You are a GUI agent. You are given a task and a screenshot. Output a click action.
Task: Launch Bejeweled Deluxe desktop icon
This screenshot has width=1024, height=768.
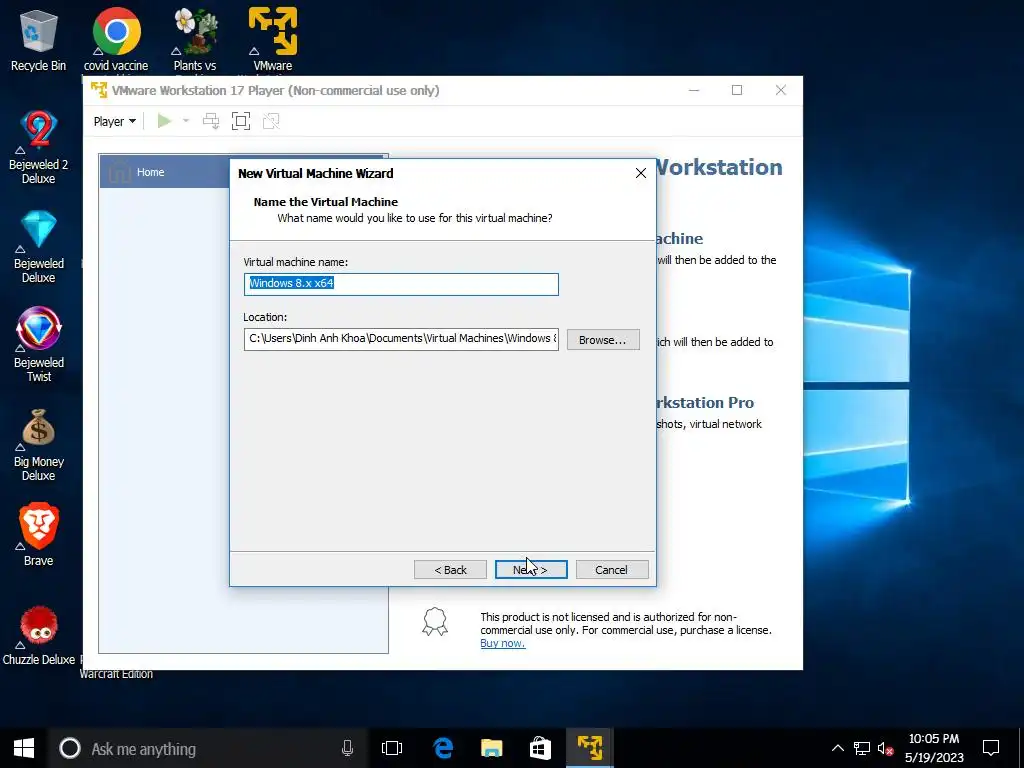(x=38, y=247)
